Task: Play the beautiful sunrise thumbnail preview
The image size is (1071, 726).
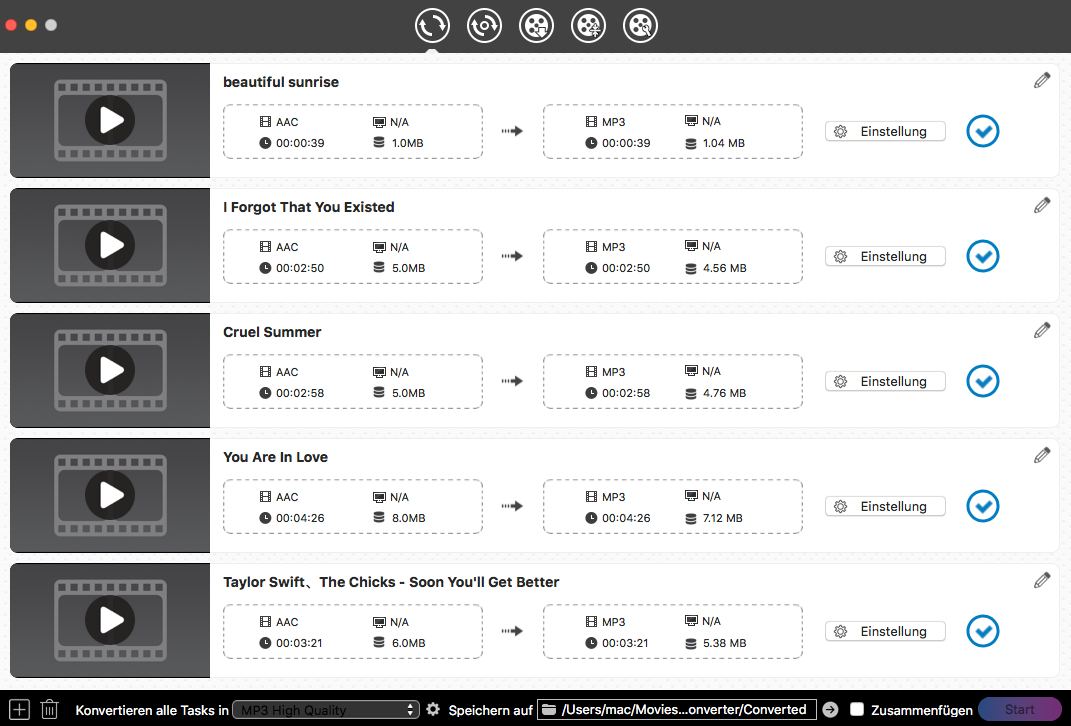Action: [x=110, y=120]
